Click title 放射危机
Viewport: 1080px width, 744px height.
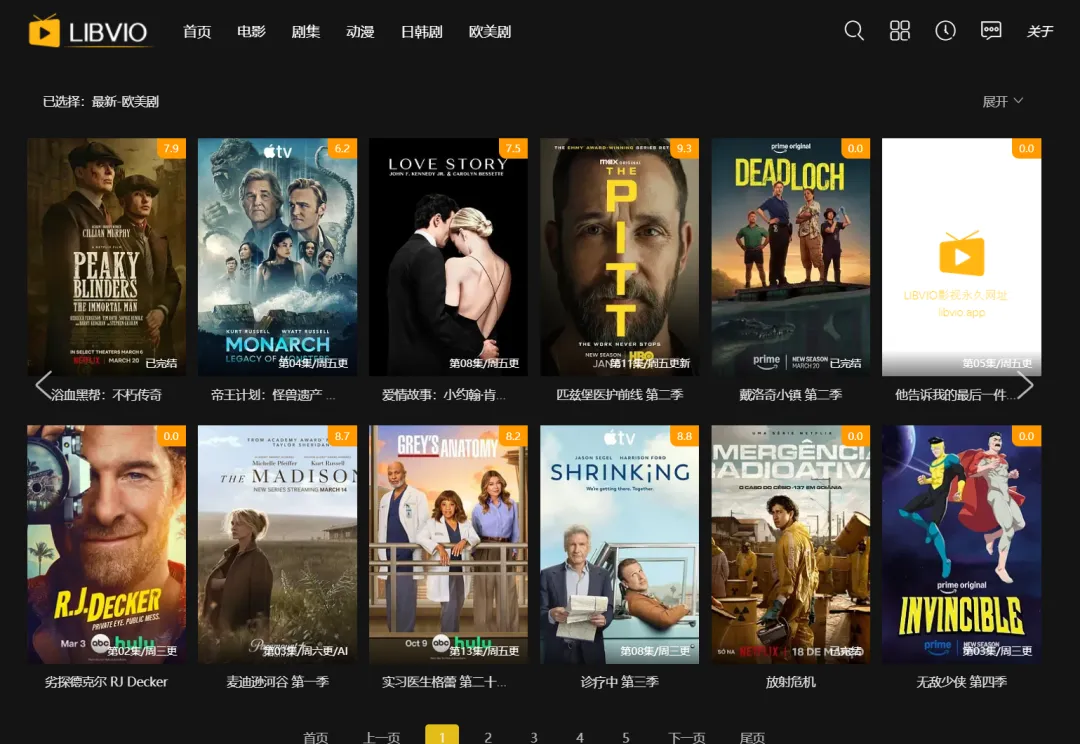(791, 682)
